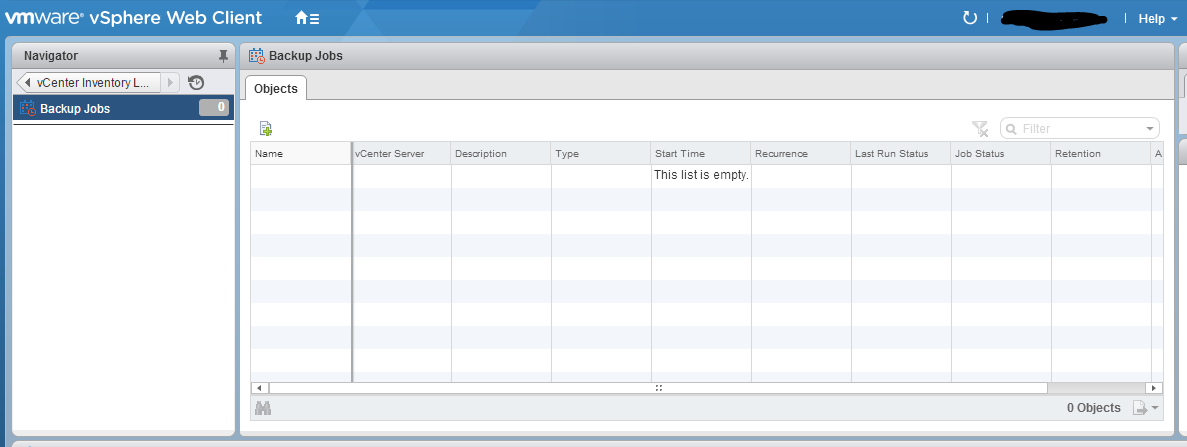Image resolution: width=1187 pixels, height=447 pixels.
Task: Sort by Job Status column header
Action: (x=1000, y=154)
